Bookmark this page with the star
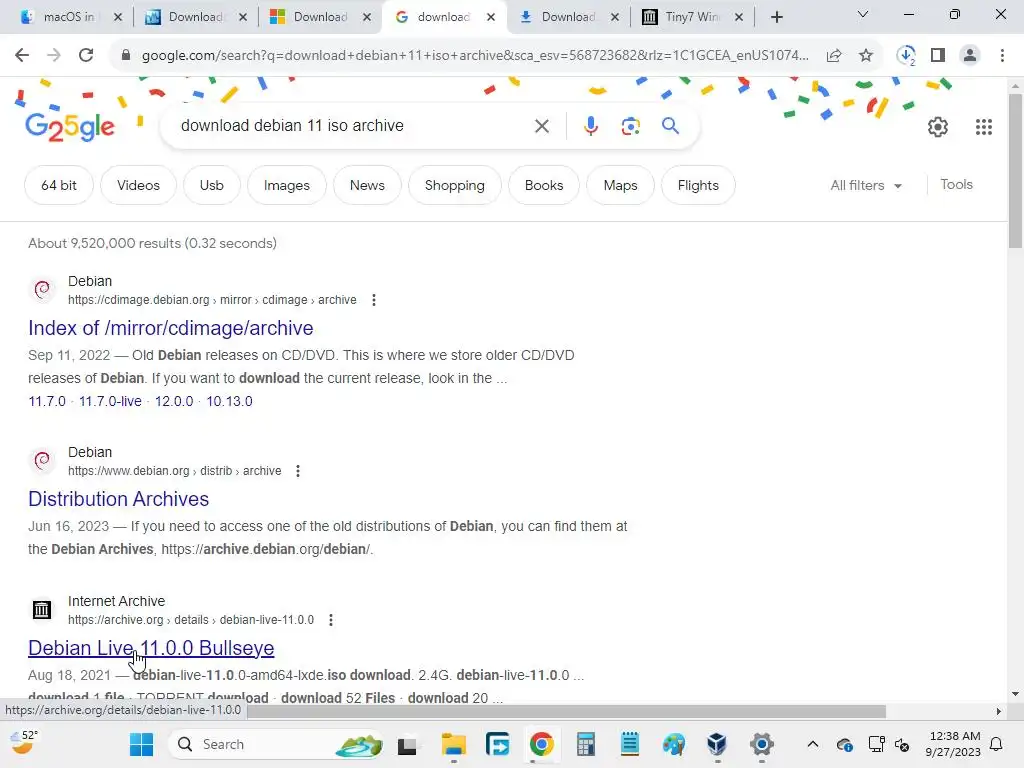 866,56
